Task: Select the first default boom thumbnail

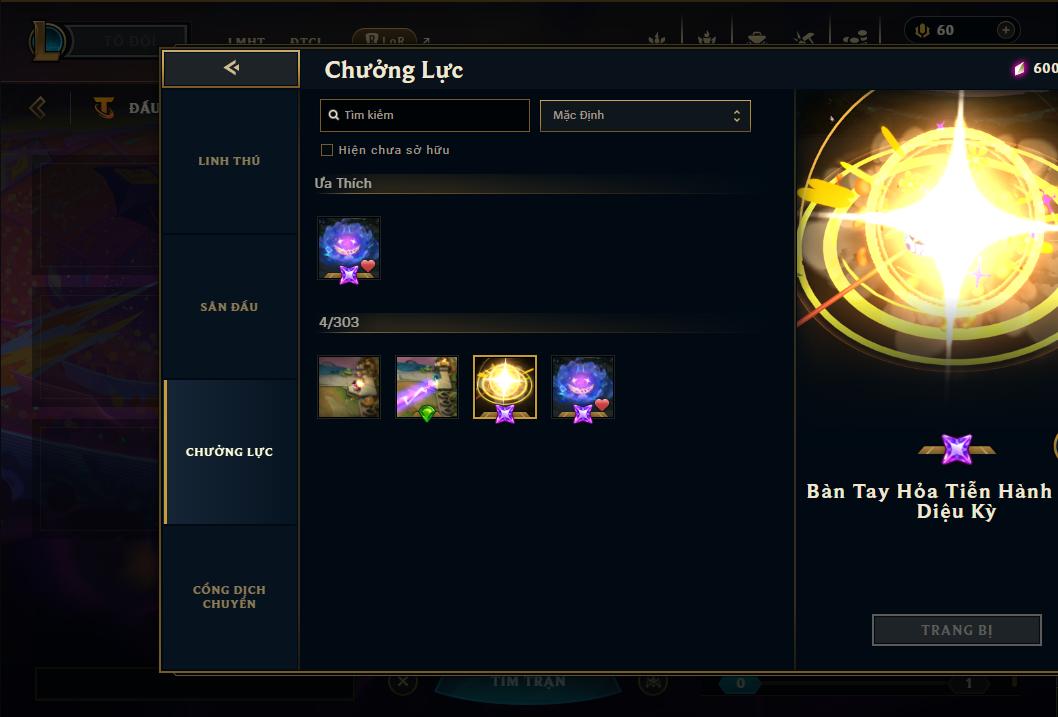Action: pos(349,386)
